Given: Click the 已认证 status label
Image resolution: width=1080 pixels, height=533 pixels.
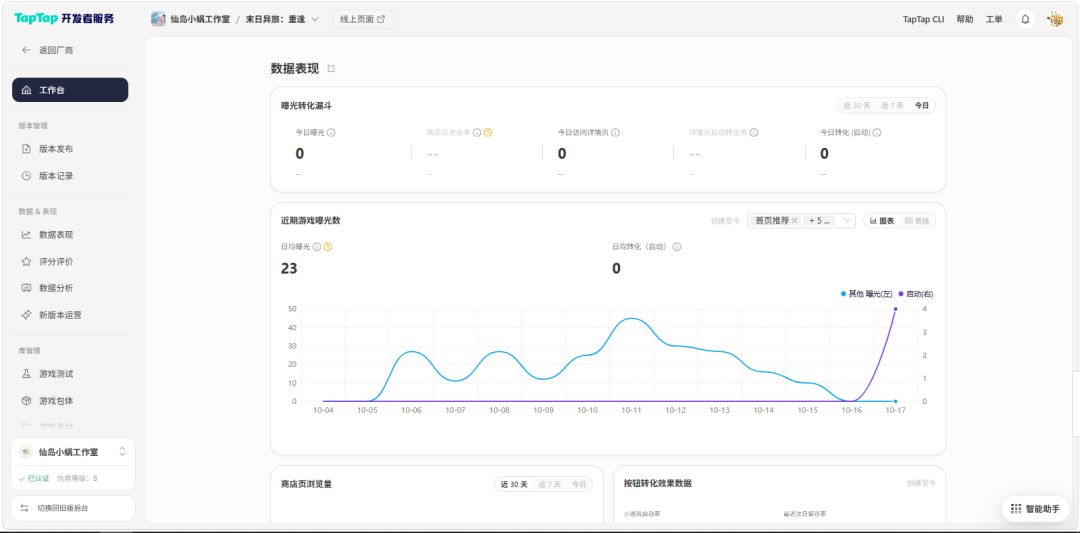Looking at the screenshot, I should [34, 478].
